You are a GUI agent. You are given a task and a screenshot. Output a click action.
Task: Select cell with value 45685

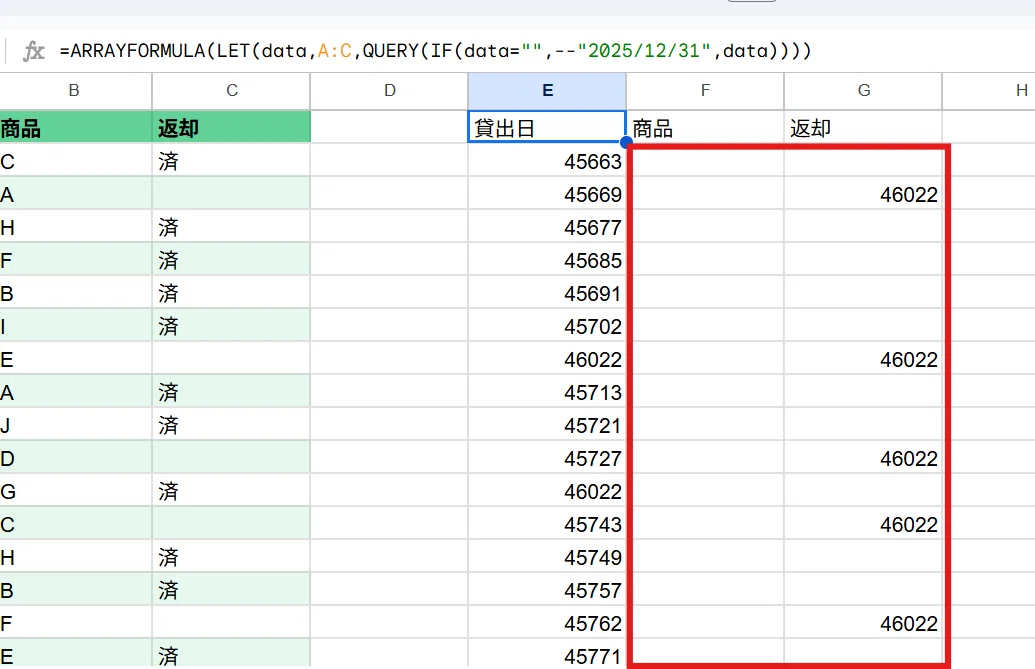547,260
